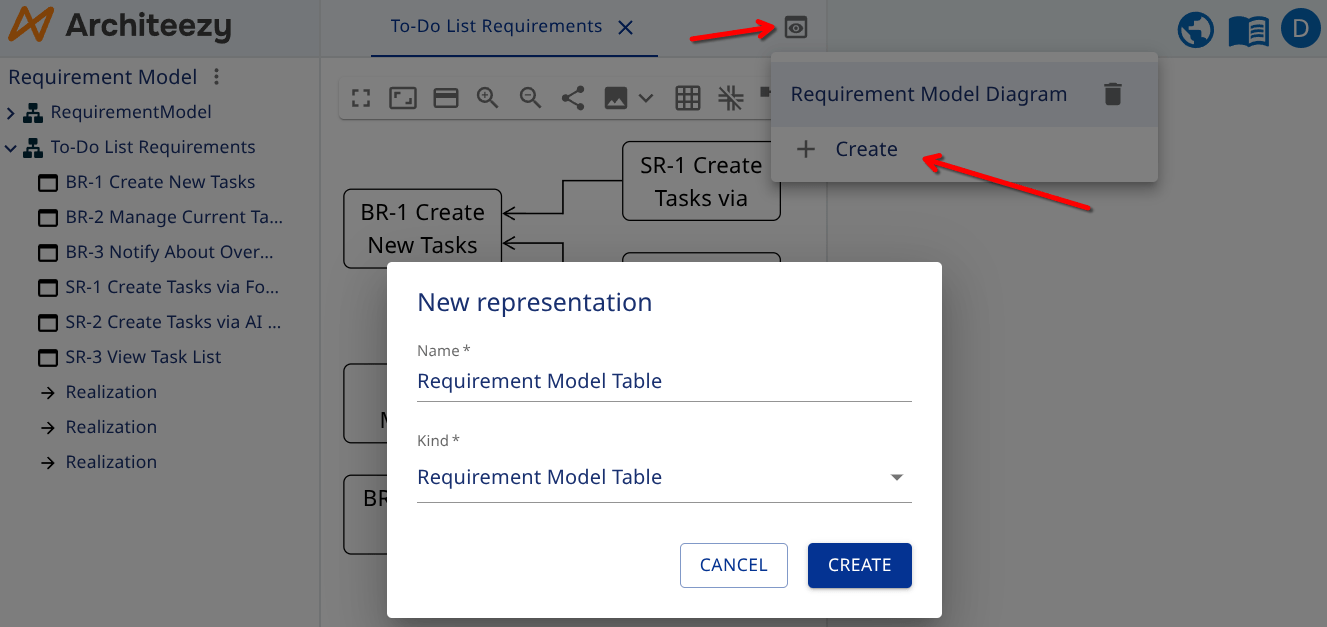1327x627 pixels.
Task: Open the representations eye icon
Action: [795, 27]
